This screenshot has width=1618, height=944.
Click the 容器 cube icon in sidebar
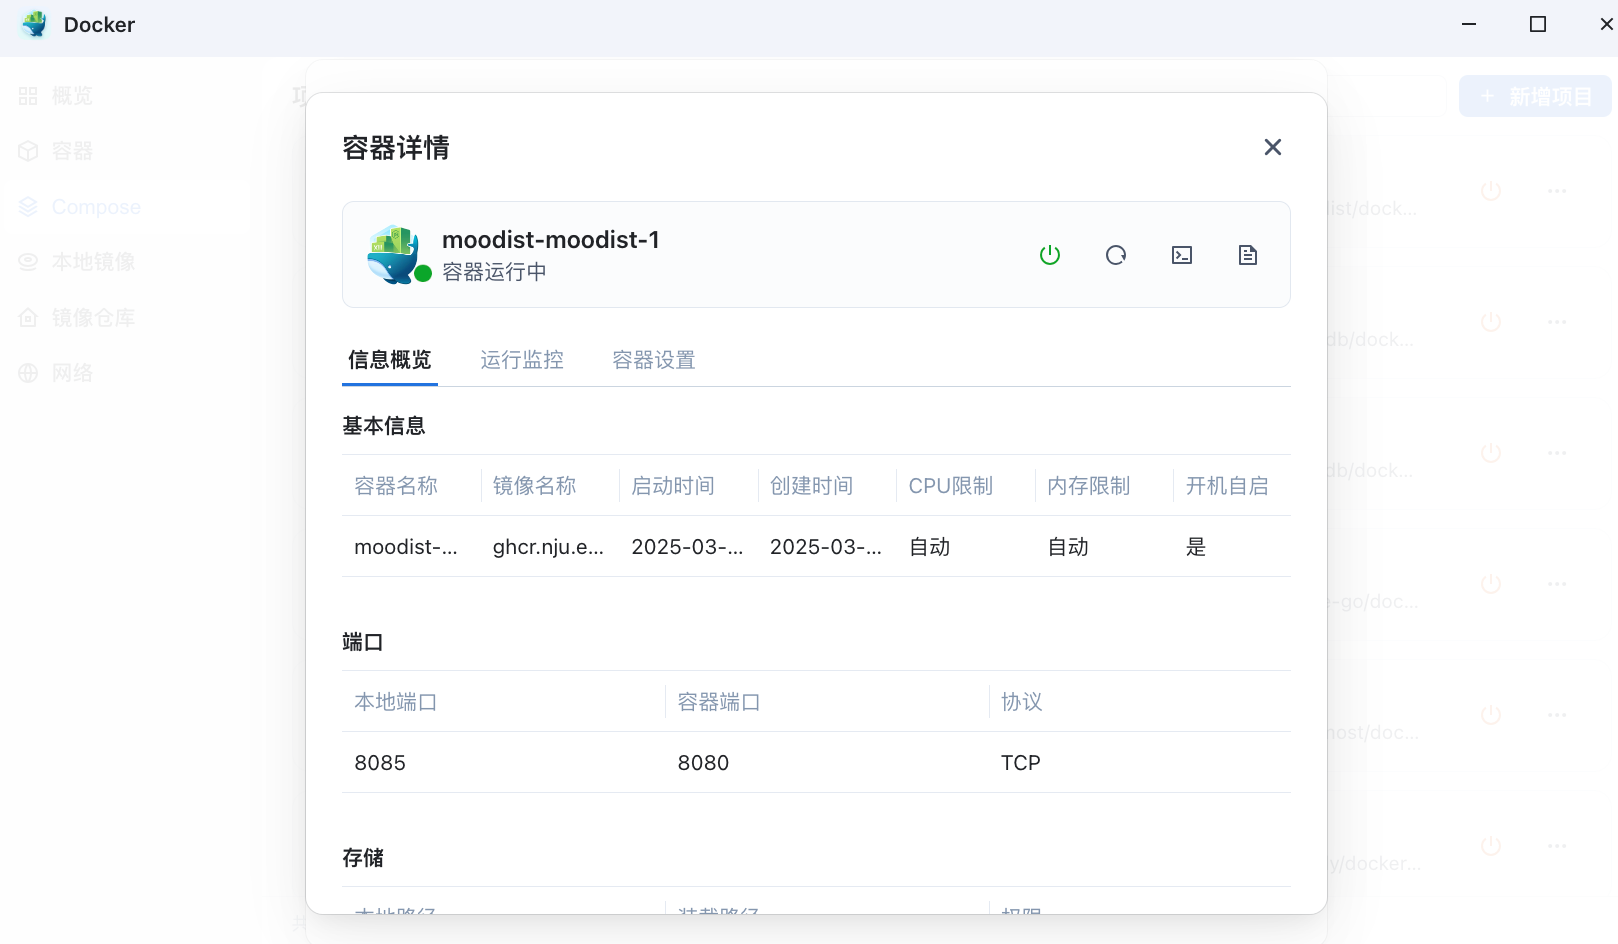(x=28, y=151)
